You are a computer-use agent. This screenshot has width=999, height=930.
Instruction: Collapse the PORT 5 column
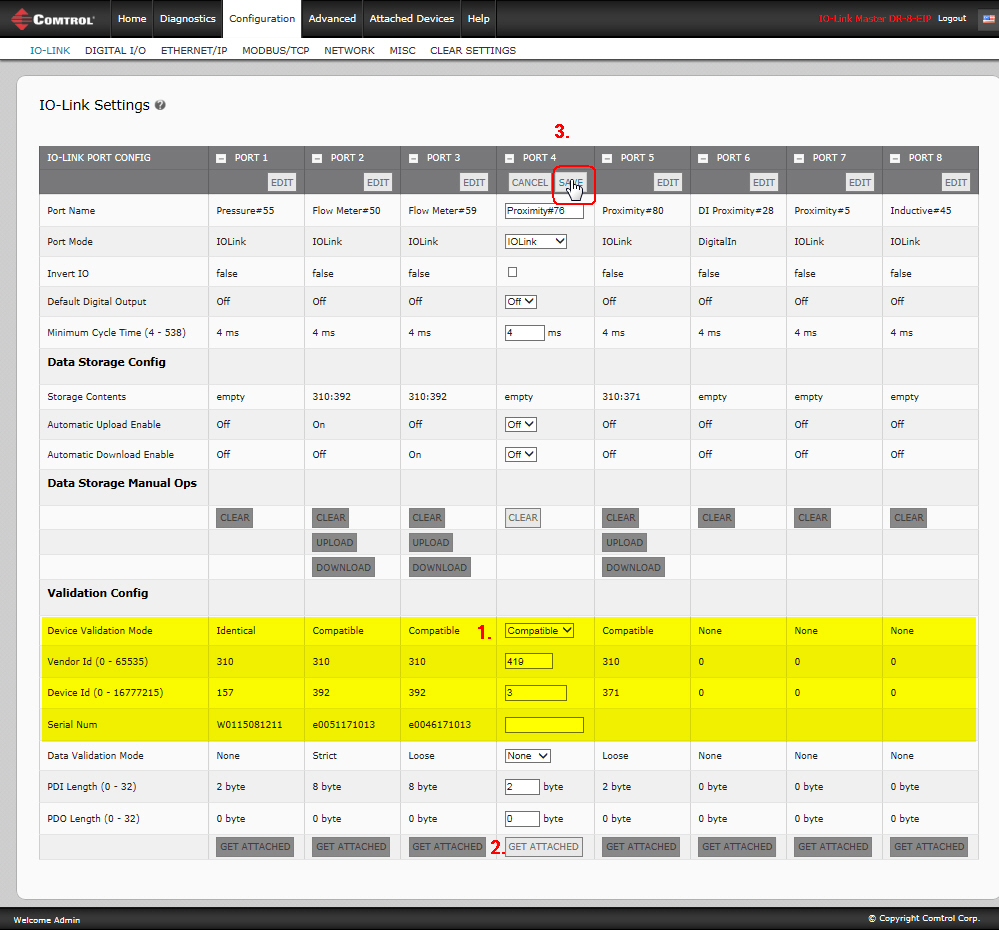coord(607,159)
